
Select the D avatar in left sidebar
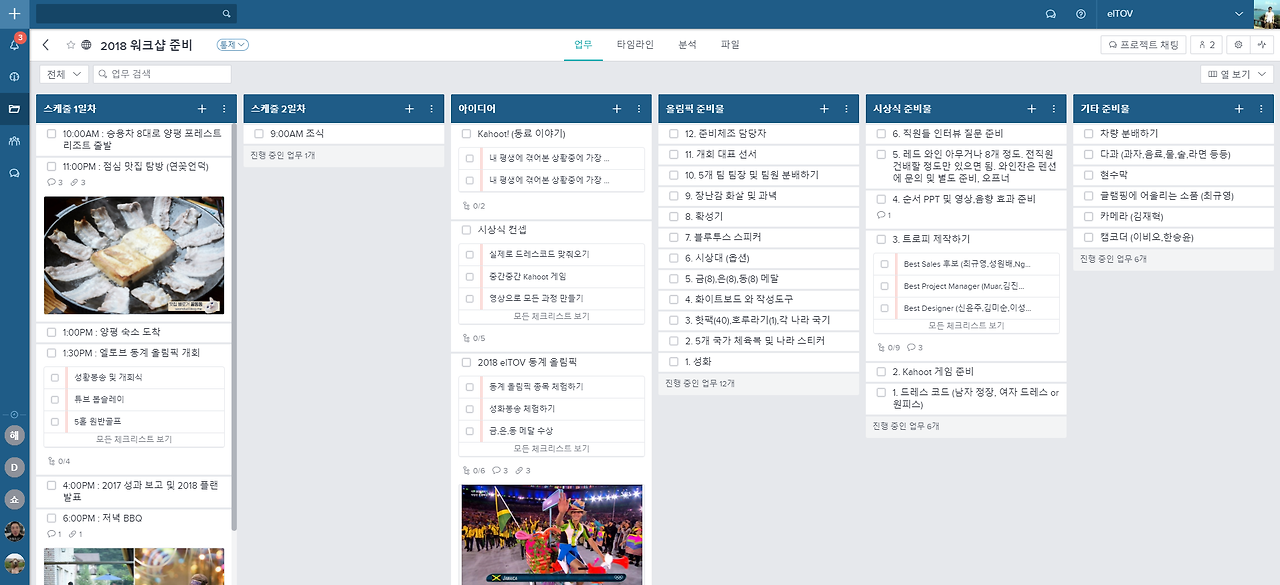14,467
